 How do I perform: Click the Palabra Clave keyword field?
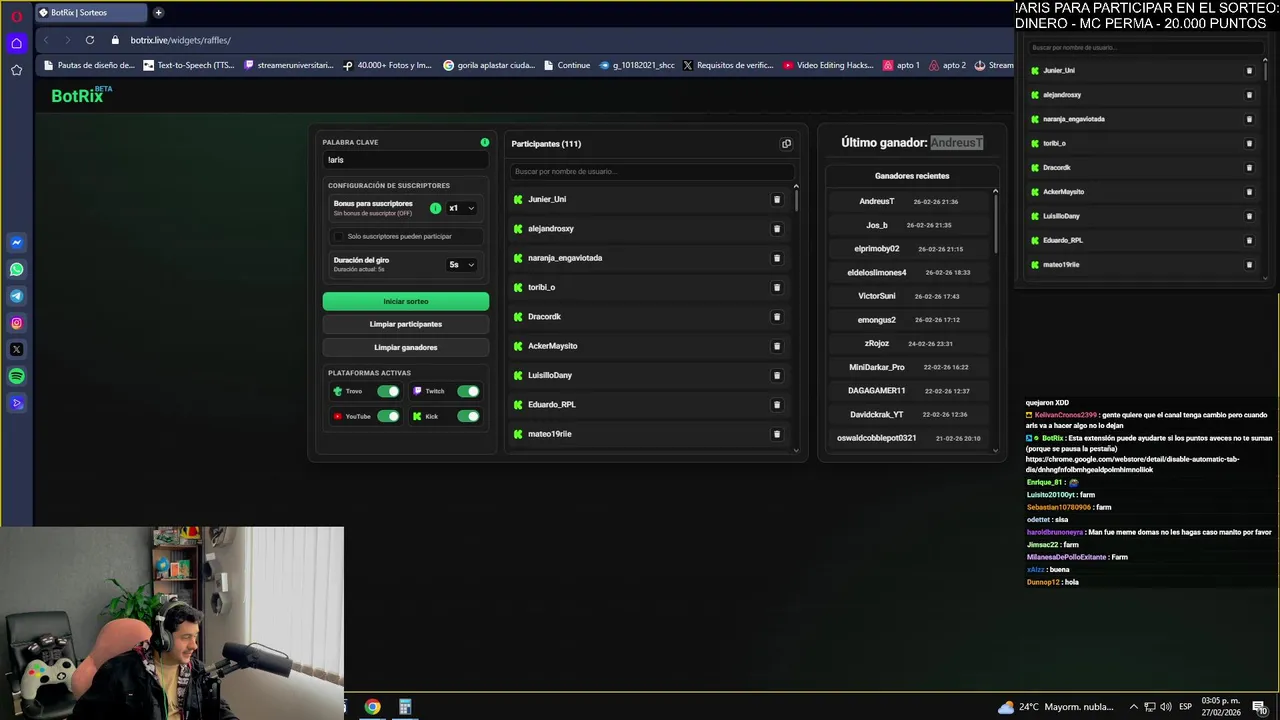[x=406, y=160]
